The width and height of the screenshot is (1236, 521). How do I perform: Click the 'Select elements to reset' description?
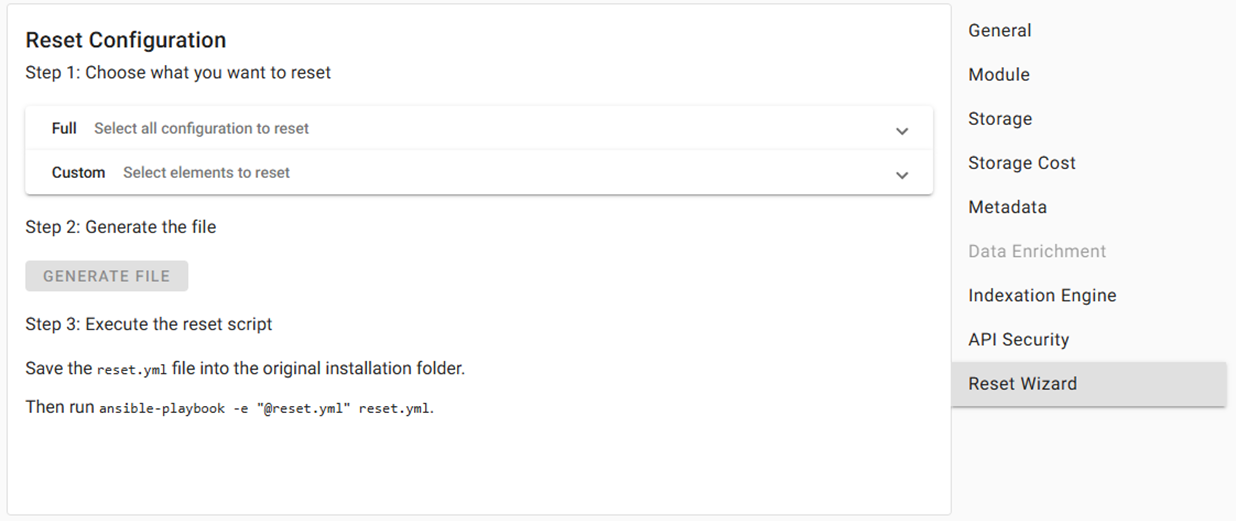[206, 173]
